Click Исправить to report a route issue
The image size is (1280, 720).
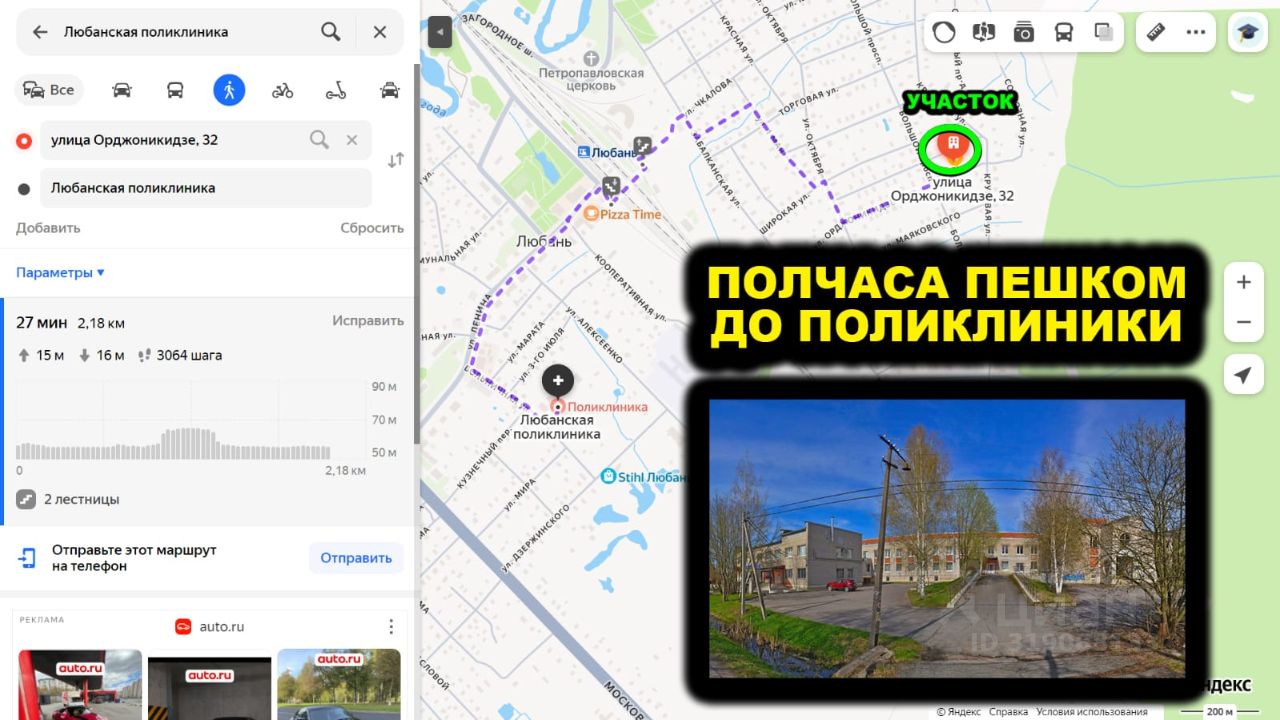click(x=368, y=321)
